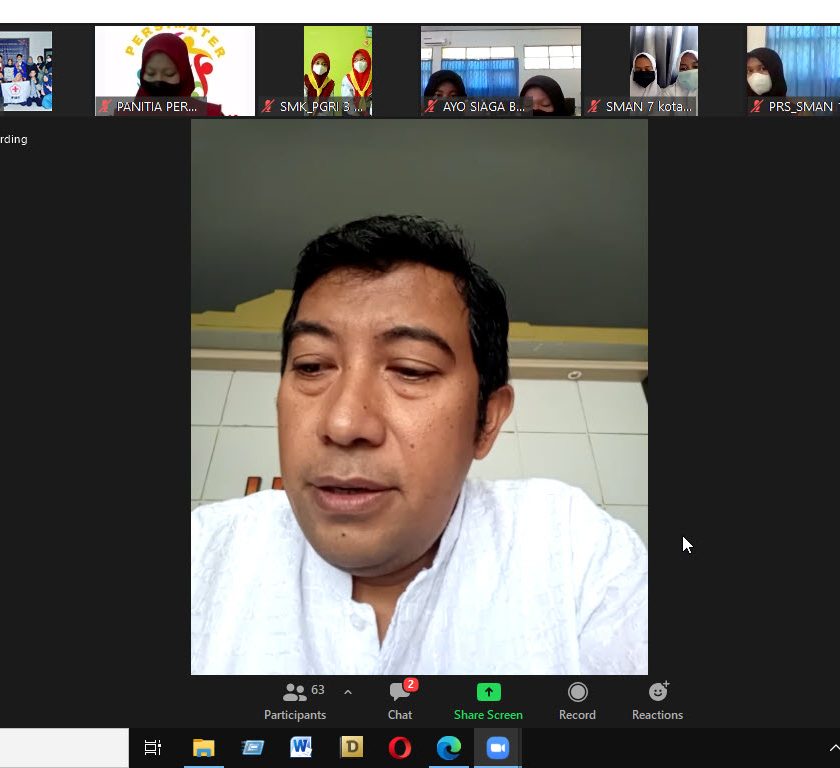Click the leftmost group photo participant thumbnail
Image resolution: width=840 pixels, height=768 pixels.
coord(26,70)
